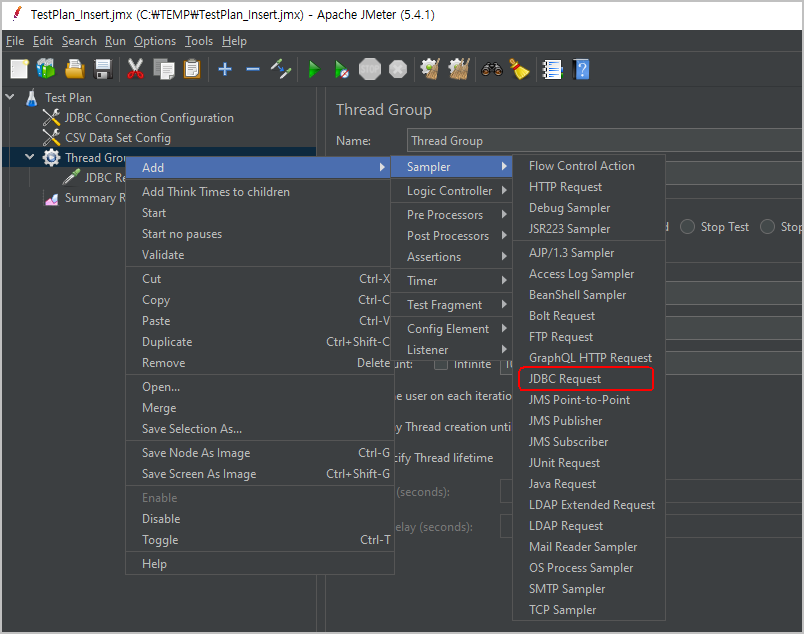Click the Test Plan flask icon
804x634 pixels.
32,97
